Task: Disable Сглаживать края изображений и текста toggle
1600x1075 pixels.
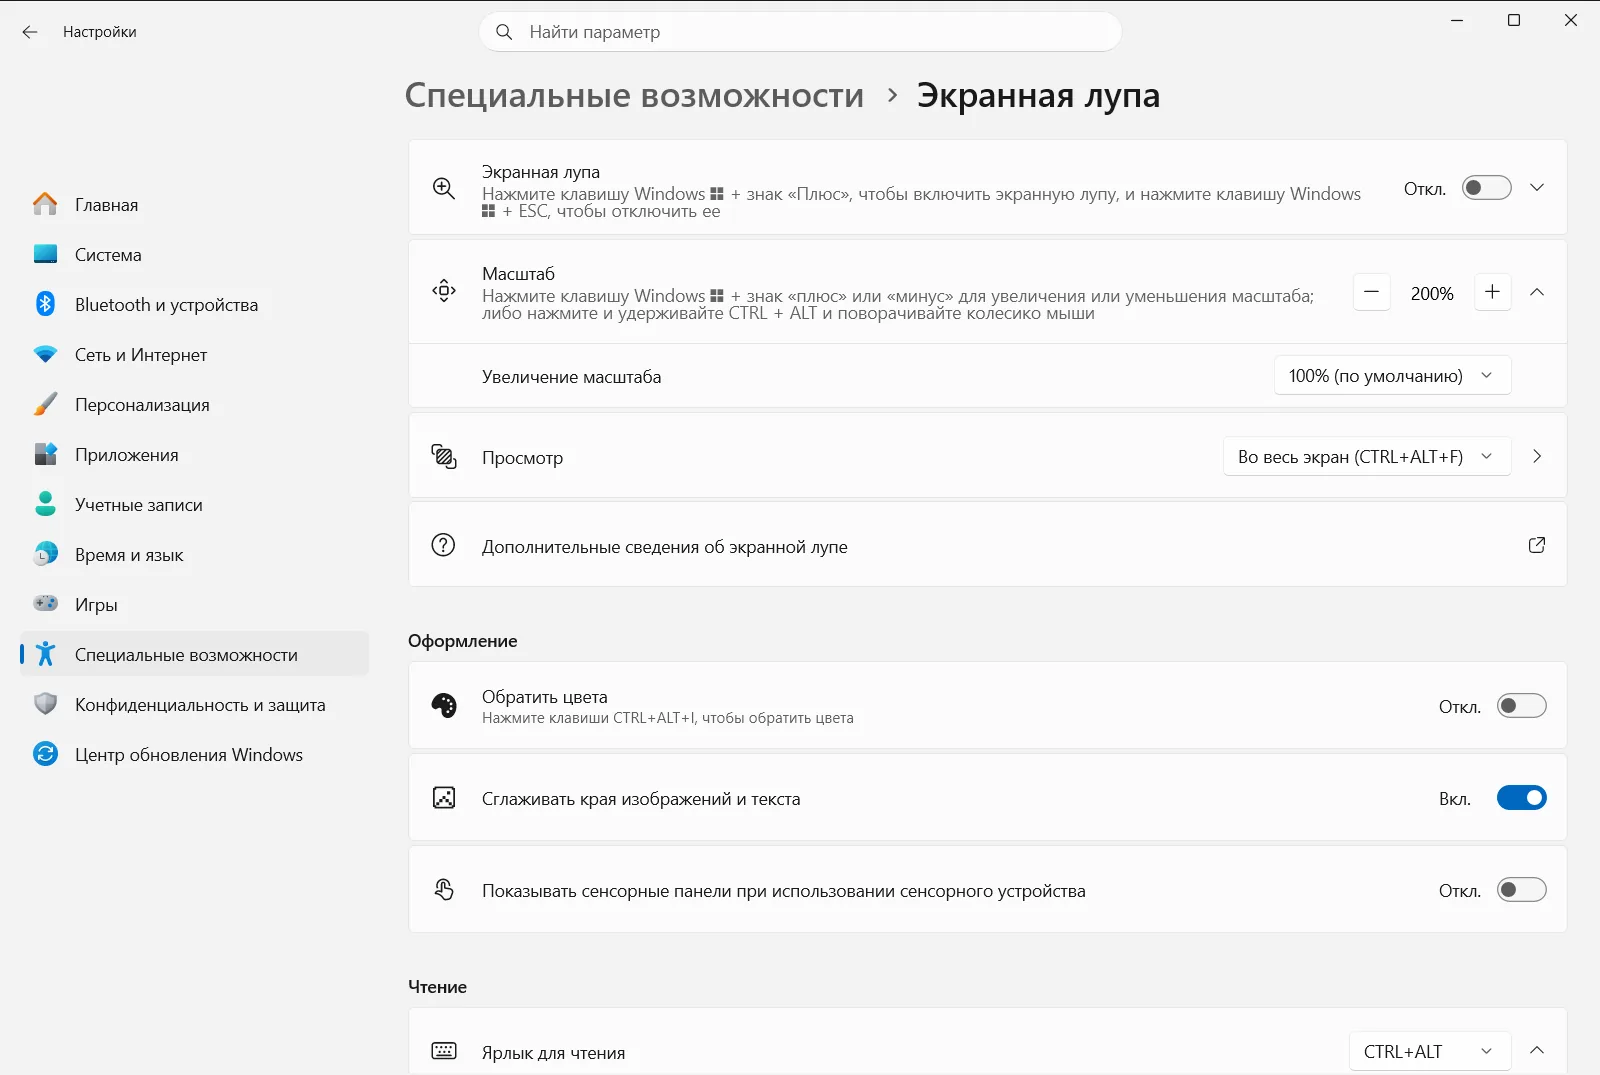Action: click(1522, 798)
